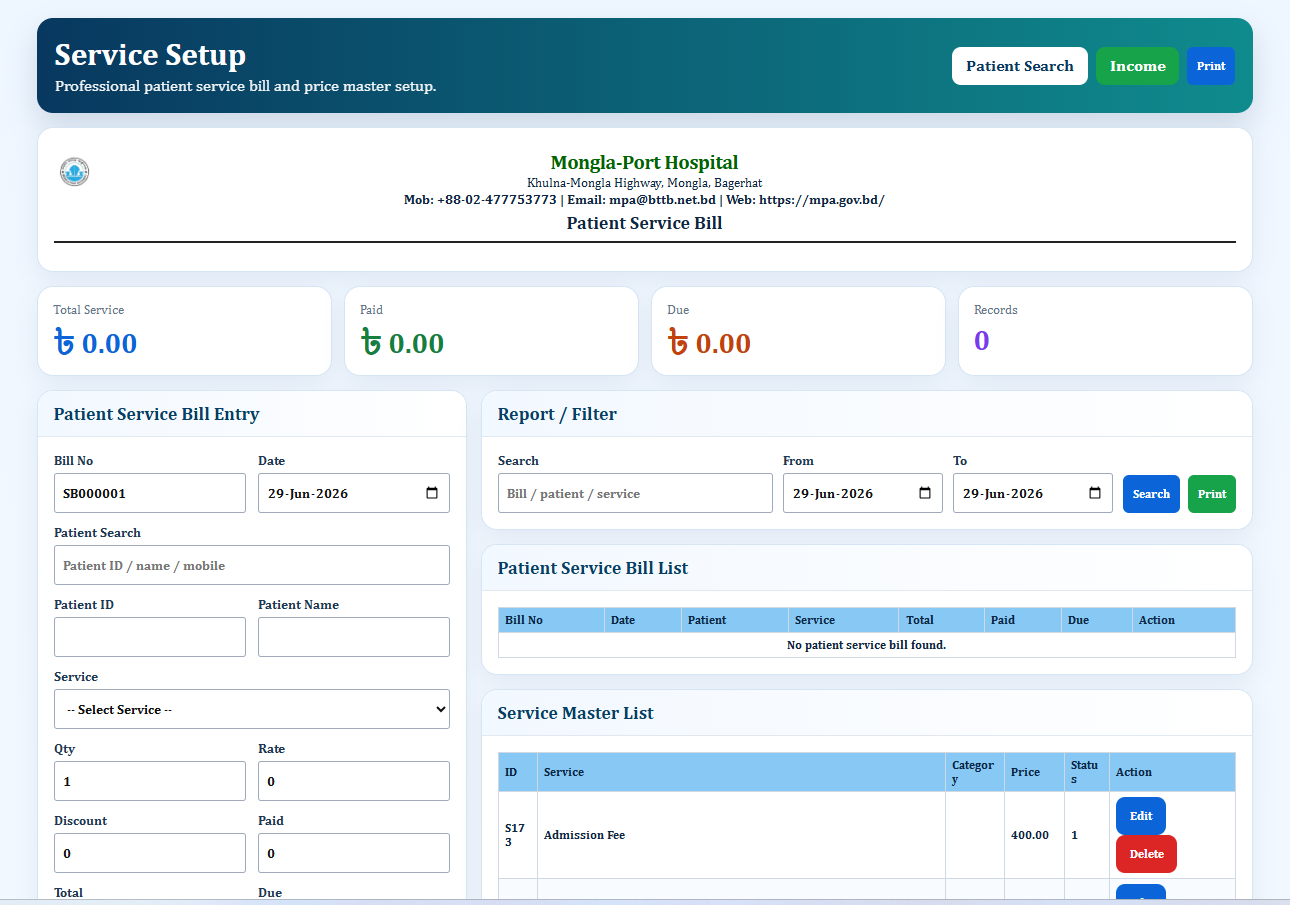Click the hospital logo icon
Image resolution: width=1290 pixels, height=905 pixels.
pos(74,172)
